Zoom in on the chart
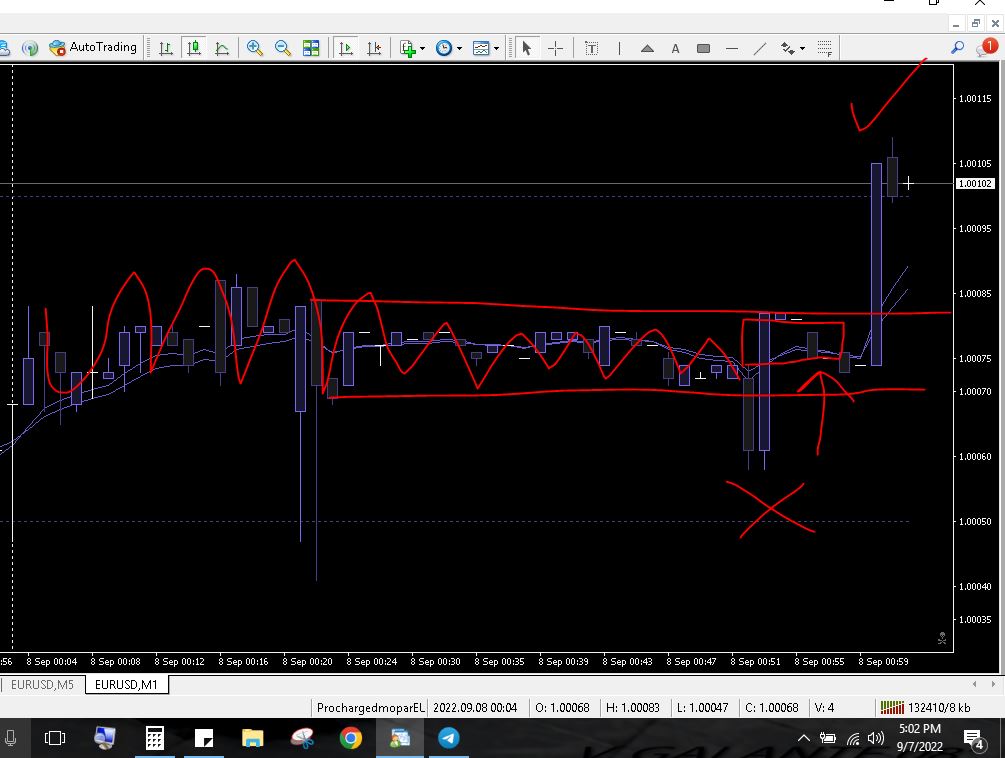 click(x=255, y=47)
